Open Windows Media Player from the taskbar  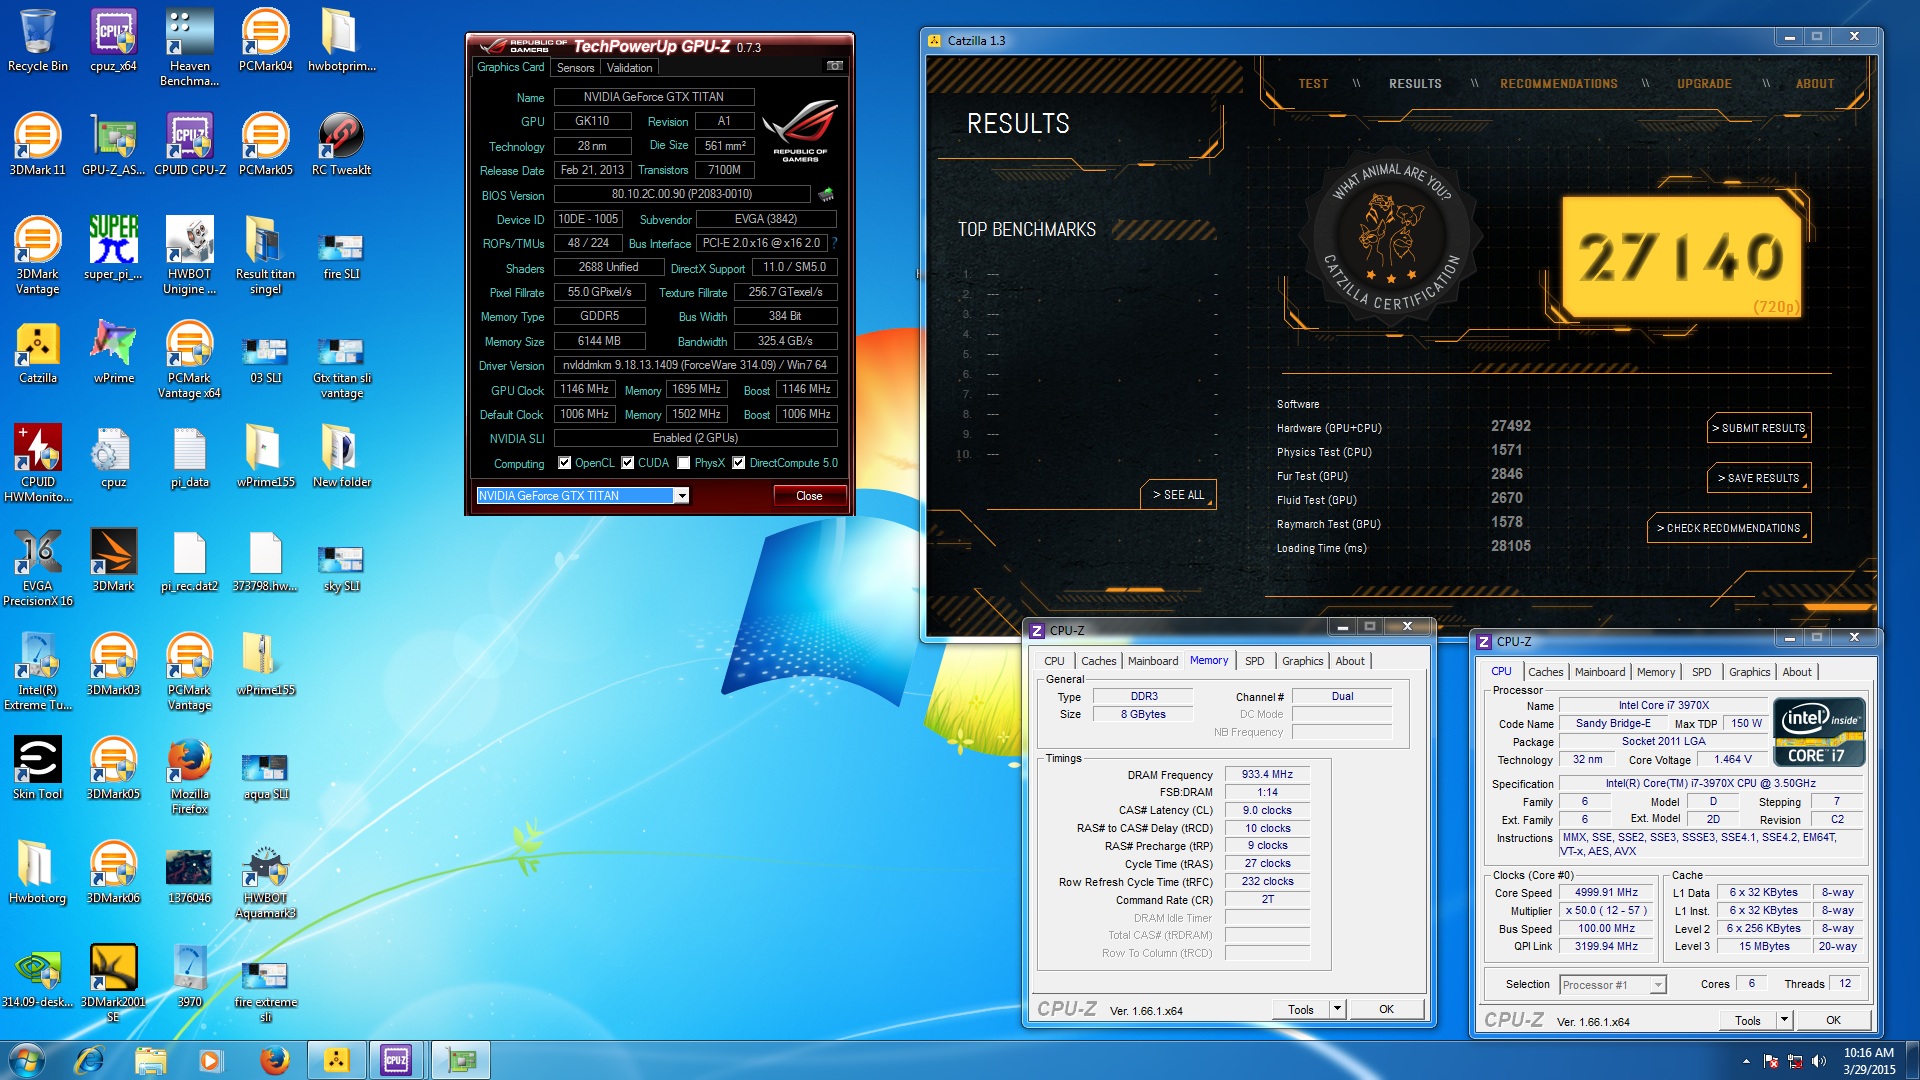[210, 1060]
